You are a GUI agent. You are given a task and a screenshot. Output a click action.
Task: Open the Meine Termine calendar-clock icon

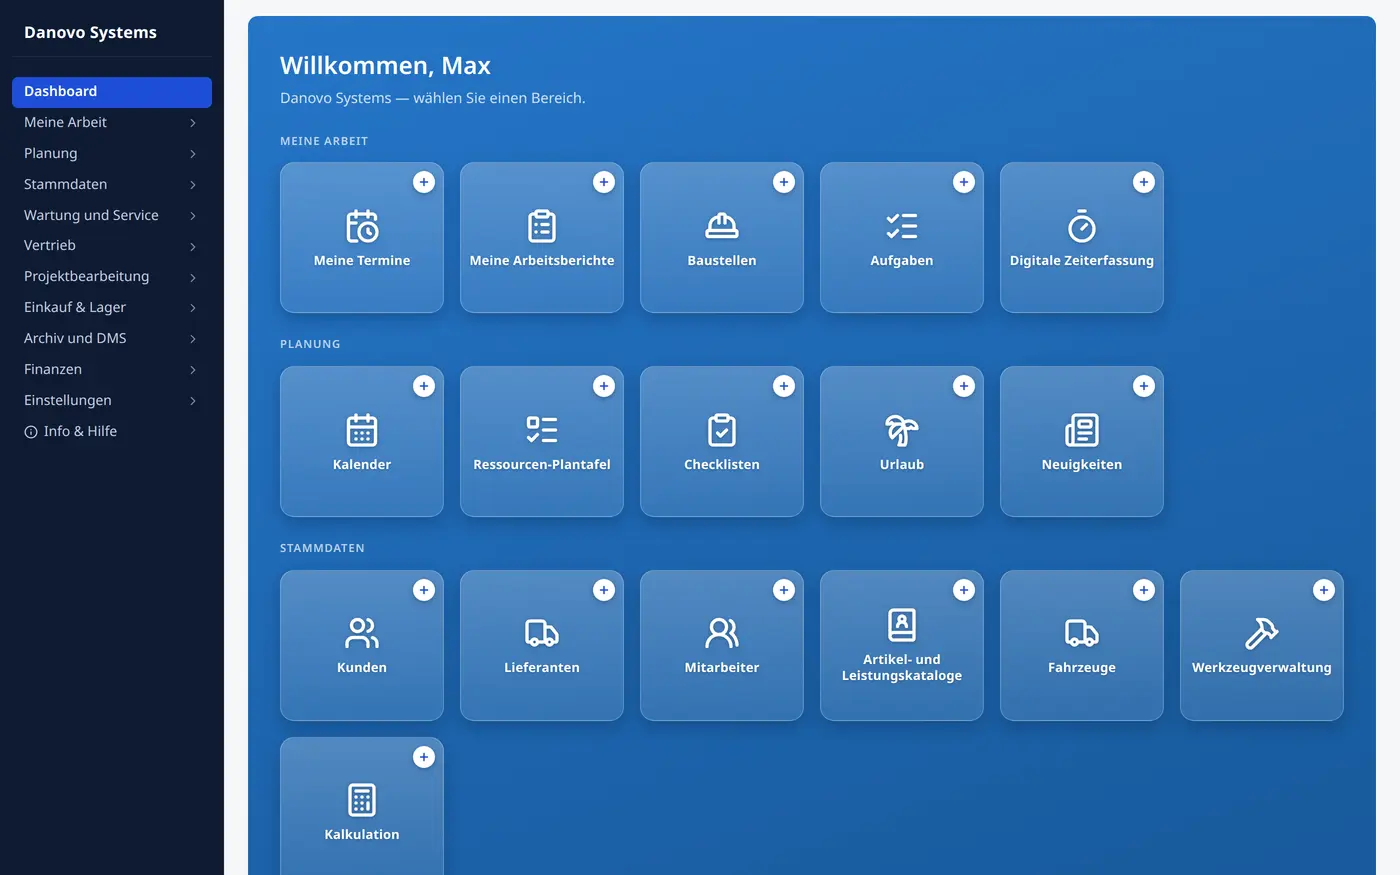point(362,227)
